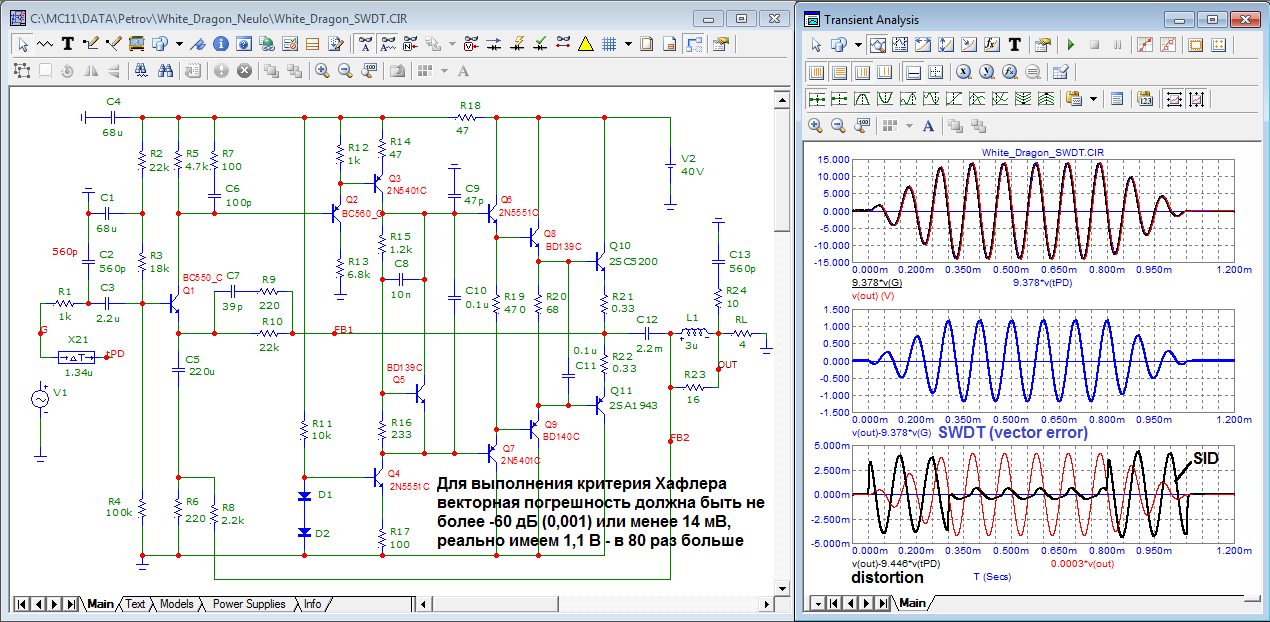Expand the component dropdown arrow in schematic toolbar

click(x=179, y=44)
